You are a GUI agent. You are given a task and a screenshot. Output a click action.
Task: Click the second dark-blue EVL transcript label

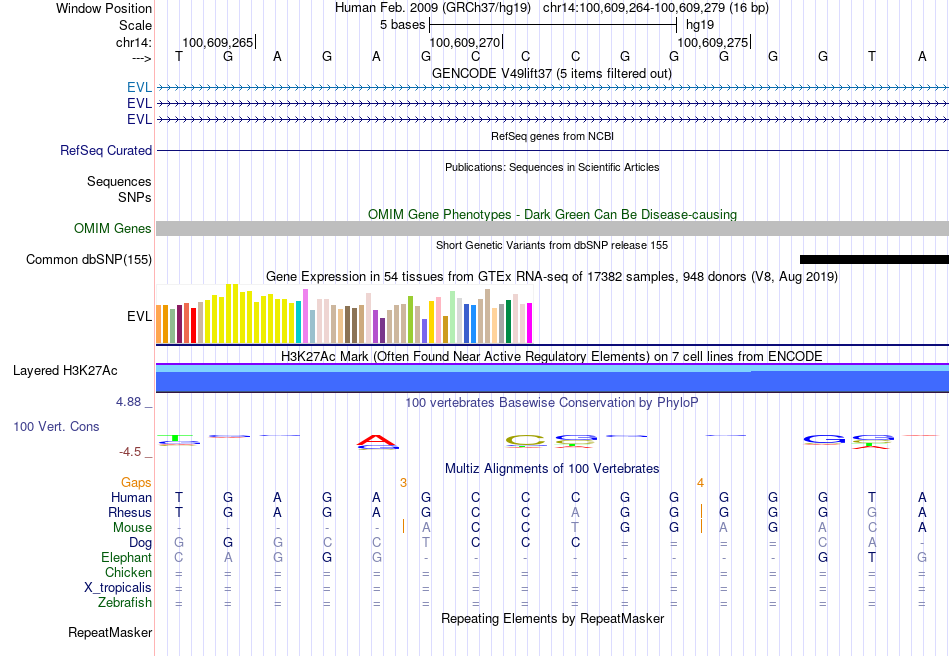point(139,104)
